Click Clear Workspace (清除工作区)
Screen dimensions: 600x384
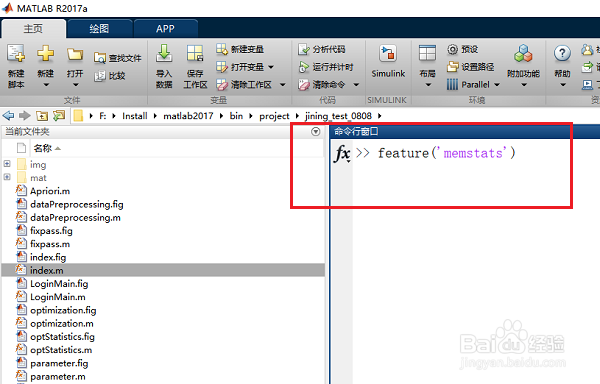pyautogui.click(x=243, y=85)
